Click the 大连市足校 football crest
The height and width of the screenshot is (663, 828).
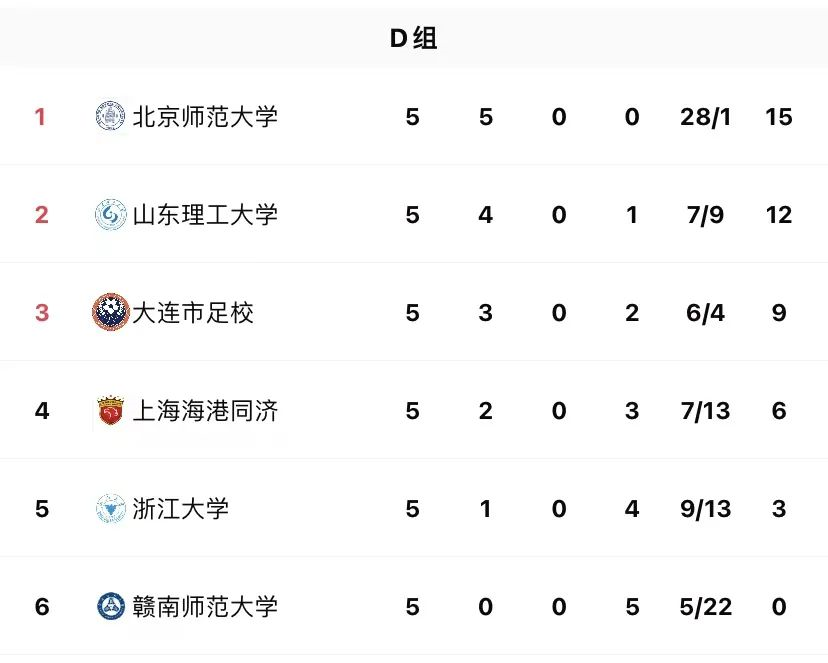111,312
